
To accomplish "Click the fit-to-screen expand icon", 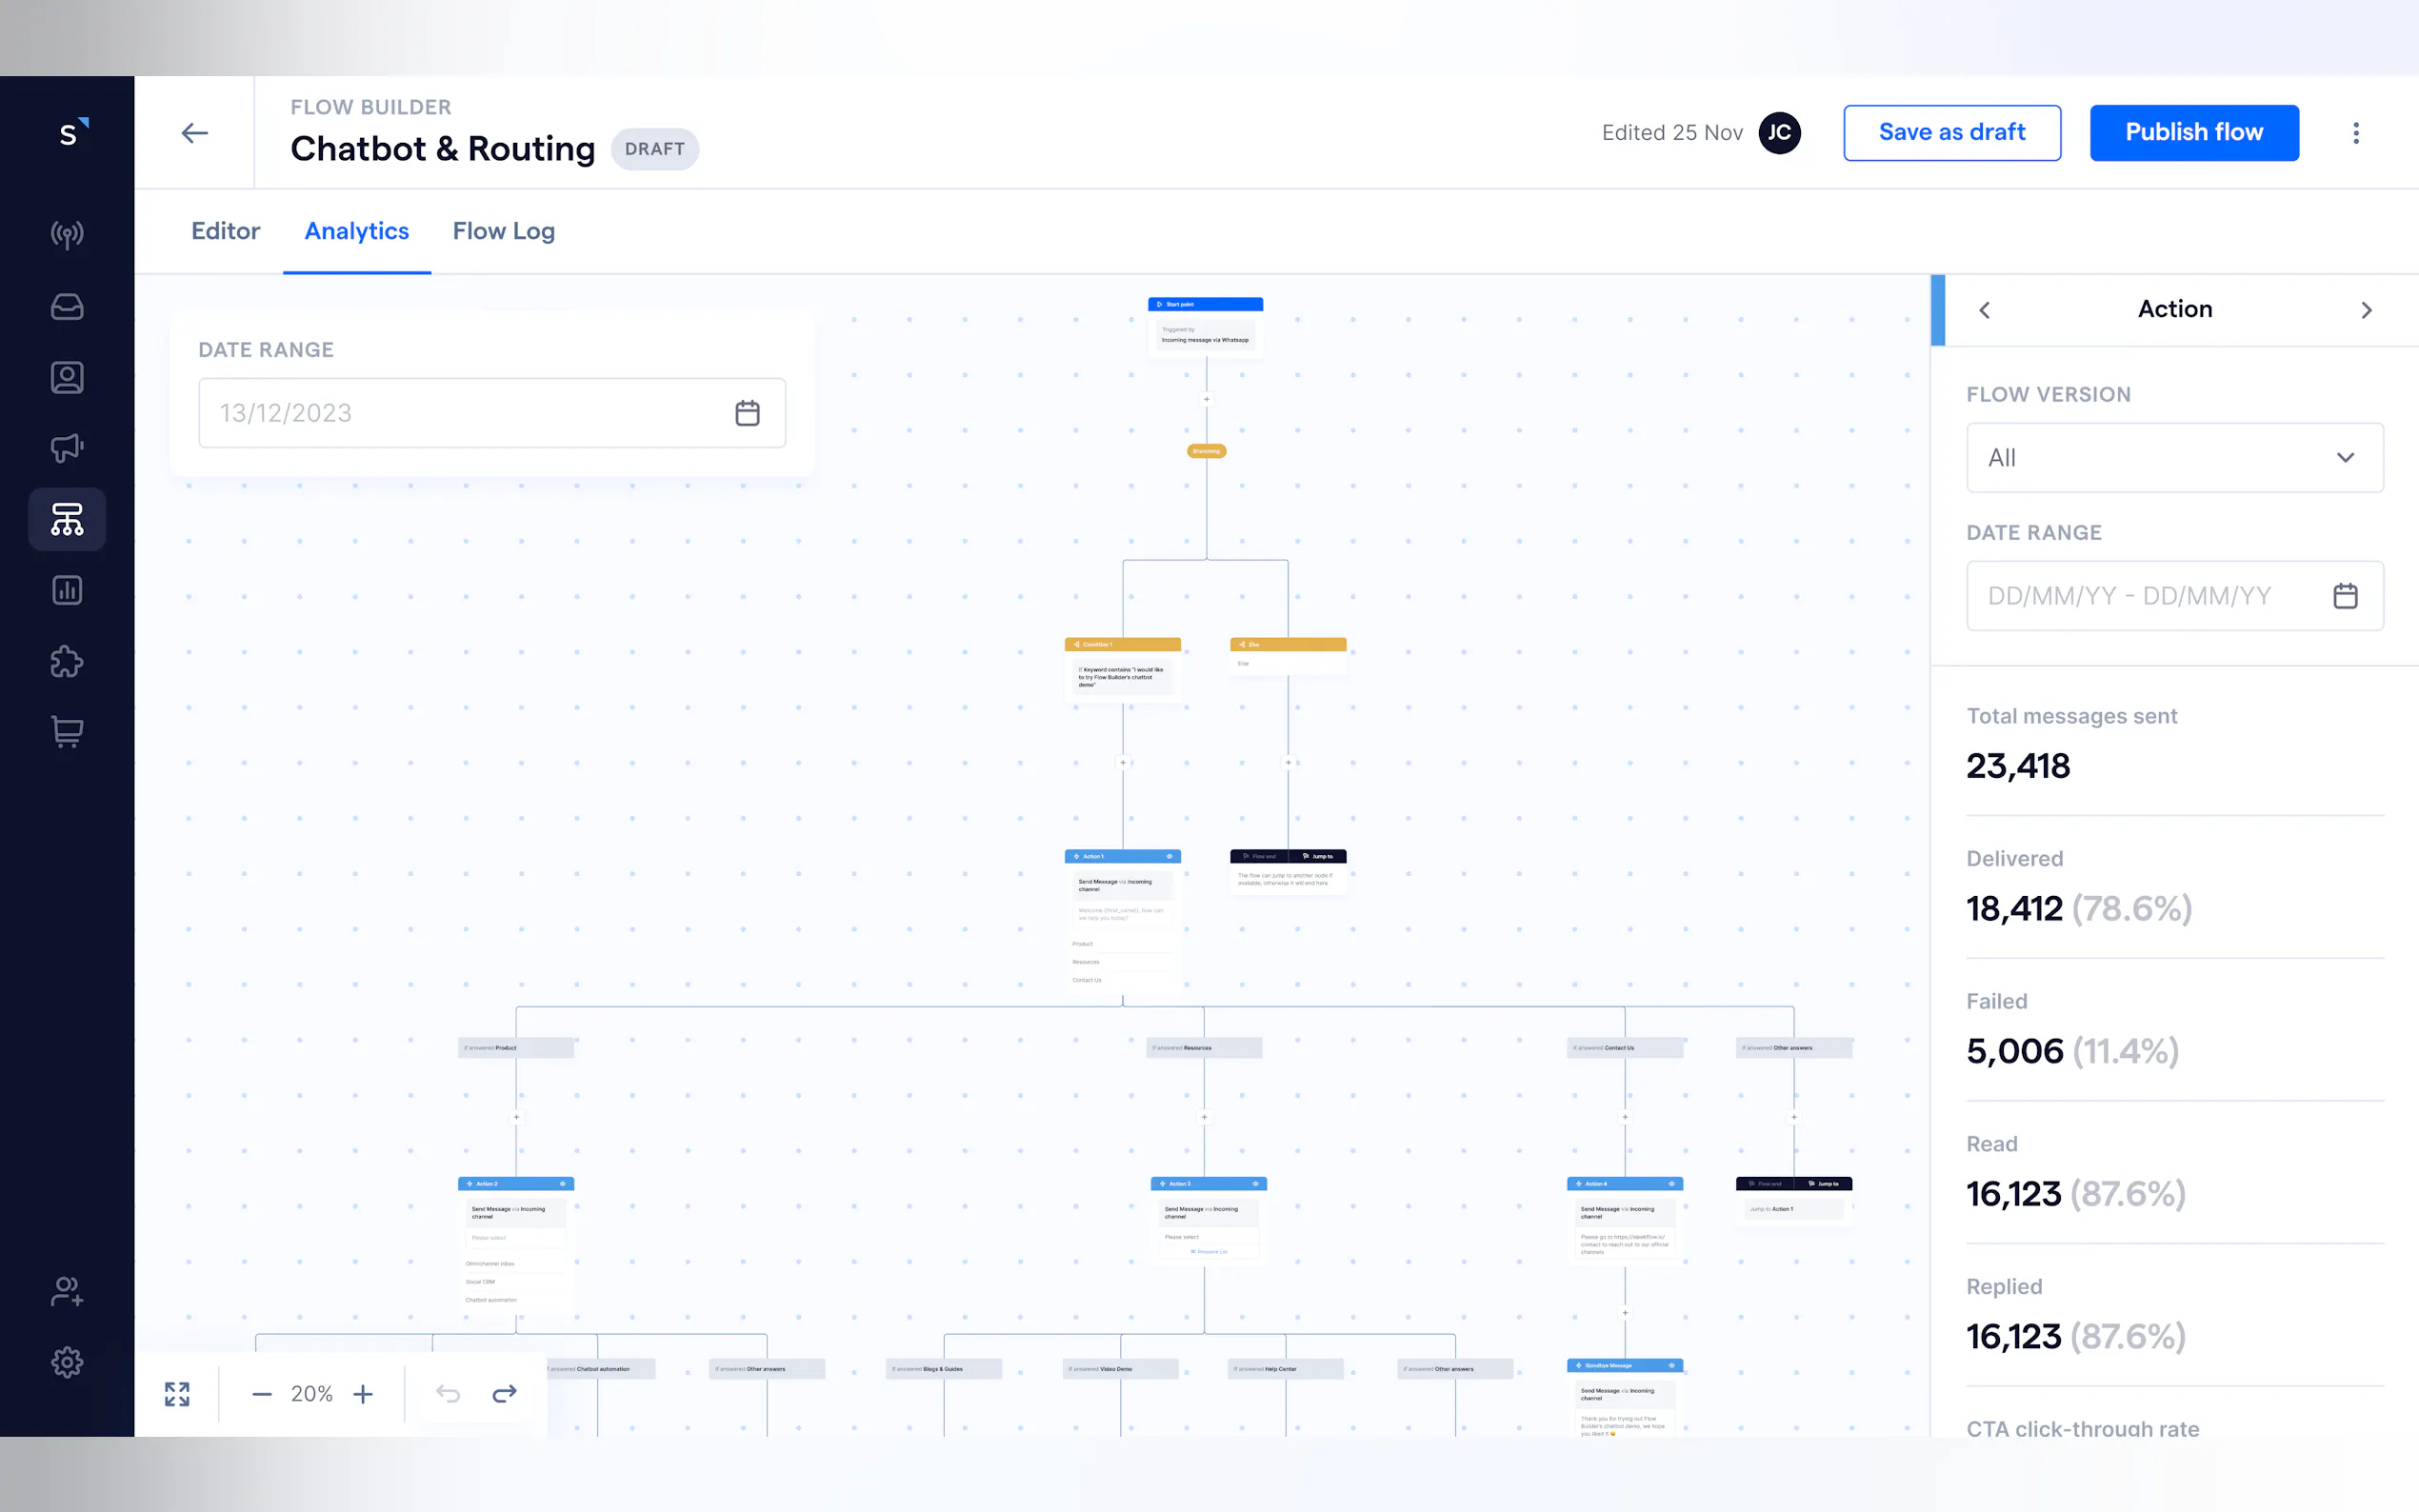I will pyautogui.click(x=177, y=1393).
